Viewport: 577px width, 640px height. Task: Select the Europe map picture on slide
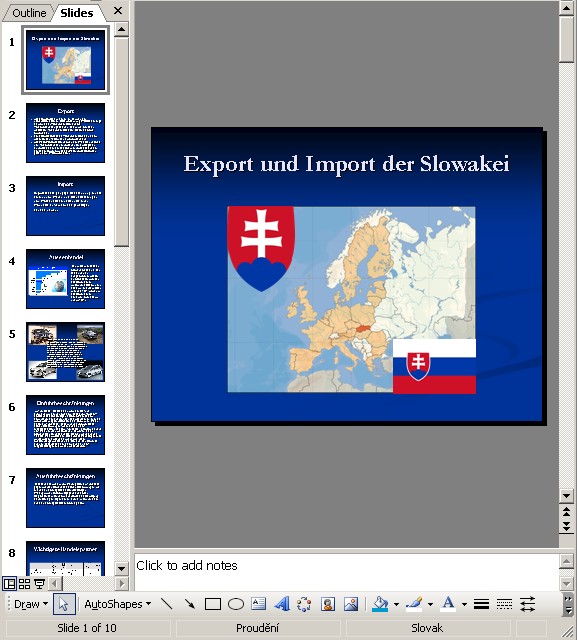pos(351,299)
